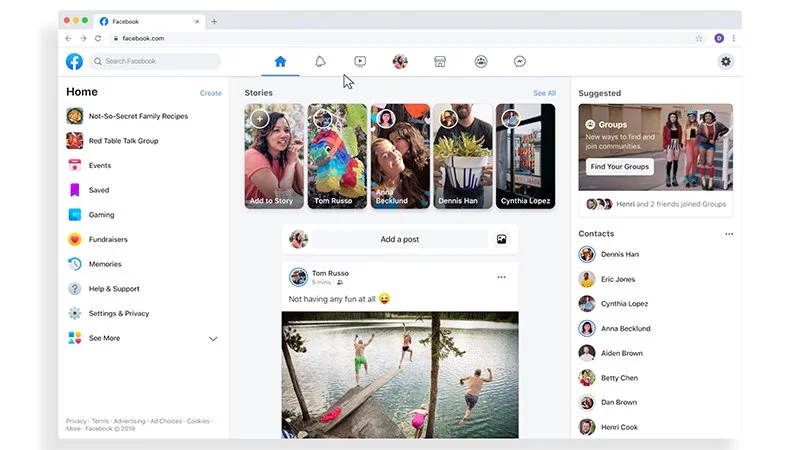Click the browser forward arrow

pyautogui.click(x=83, y=38)
